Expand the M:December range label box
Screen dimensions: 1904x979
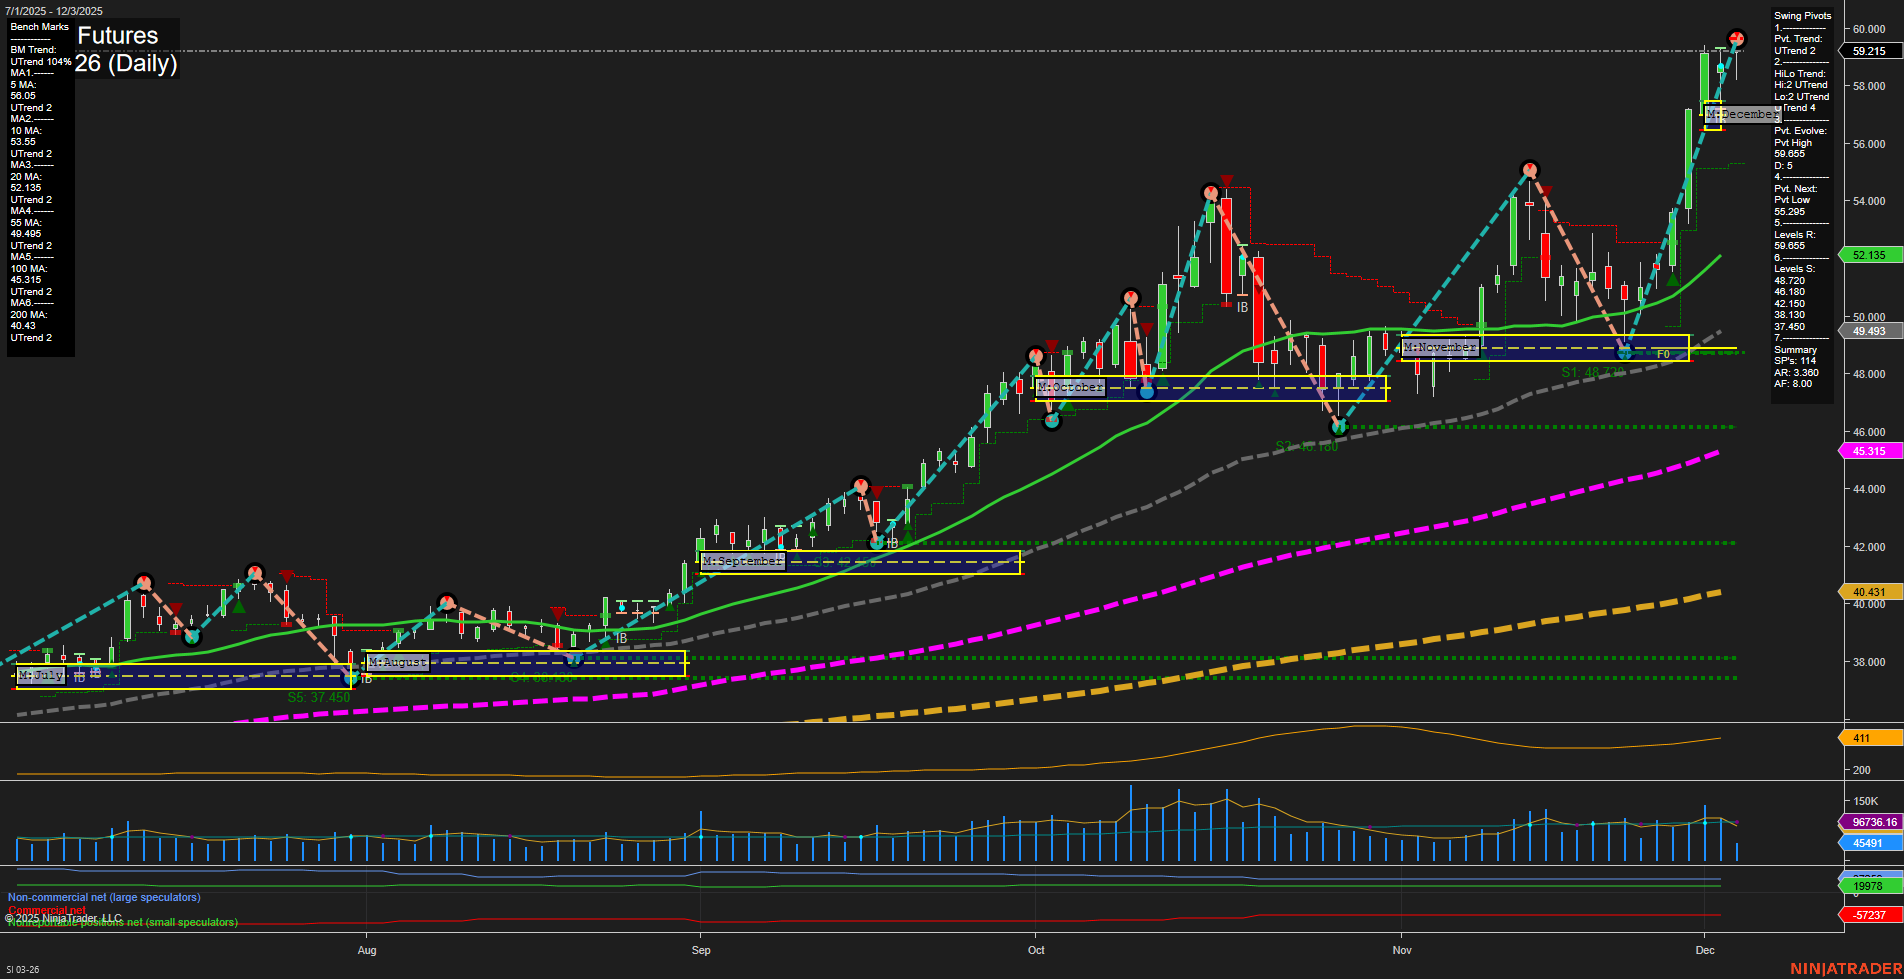(1743, 114)
